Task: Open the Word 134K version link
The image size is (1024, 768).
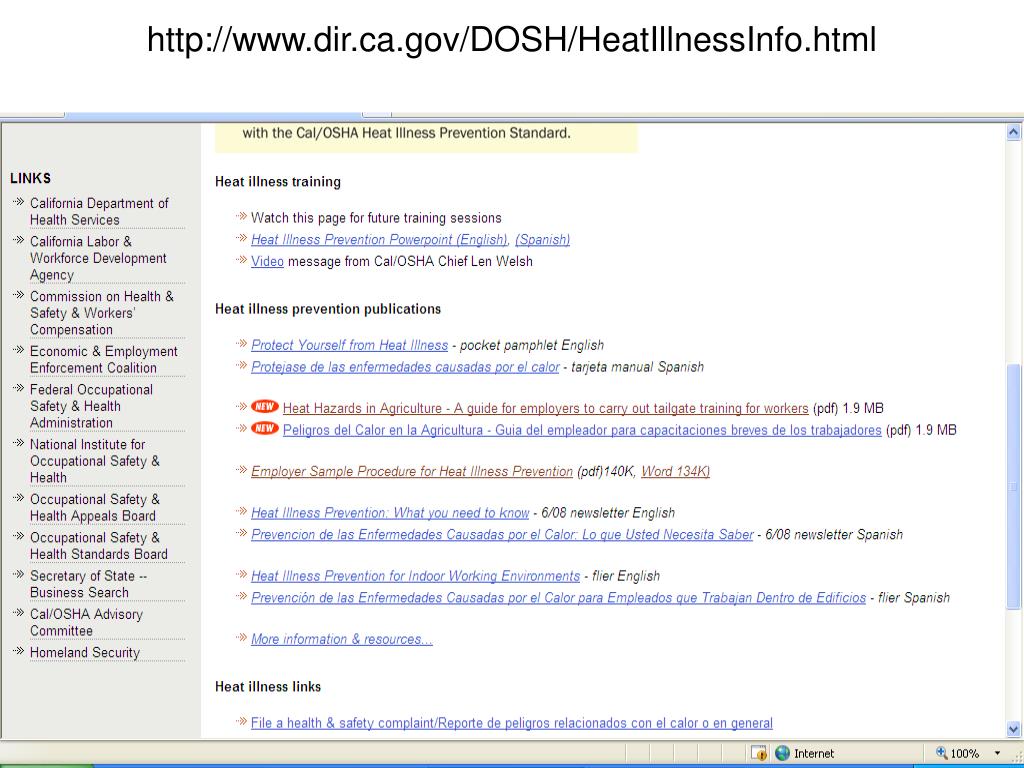Action: pyautogui.click(x=675, y=472)
